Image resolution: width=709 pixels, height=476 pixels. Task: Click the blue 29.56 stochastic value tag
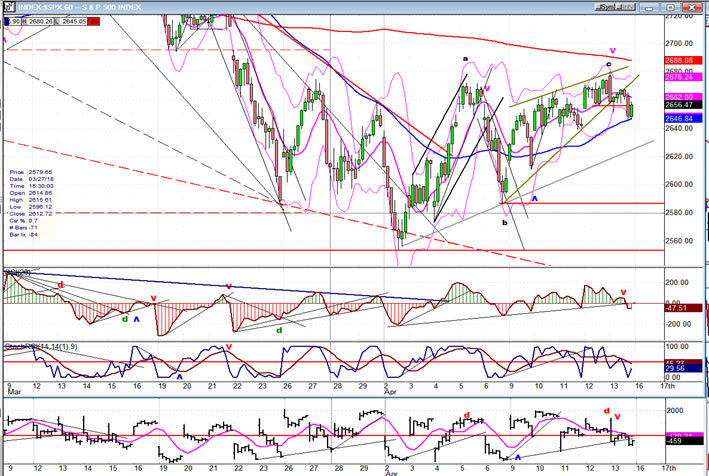pos(684,368)
